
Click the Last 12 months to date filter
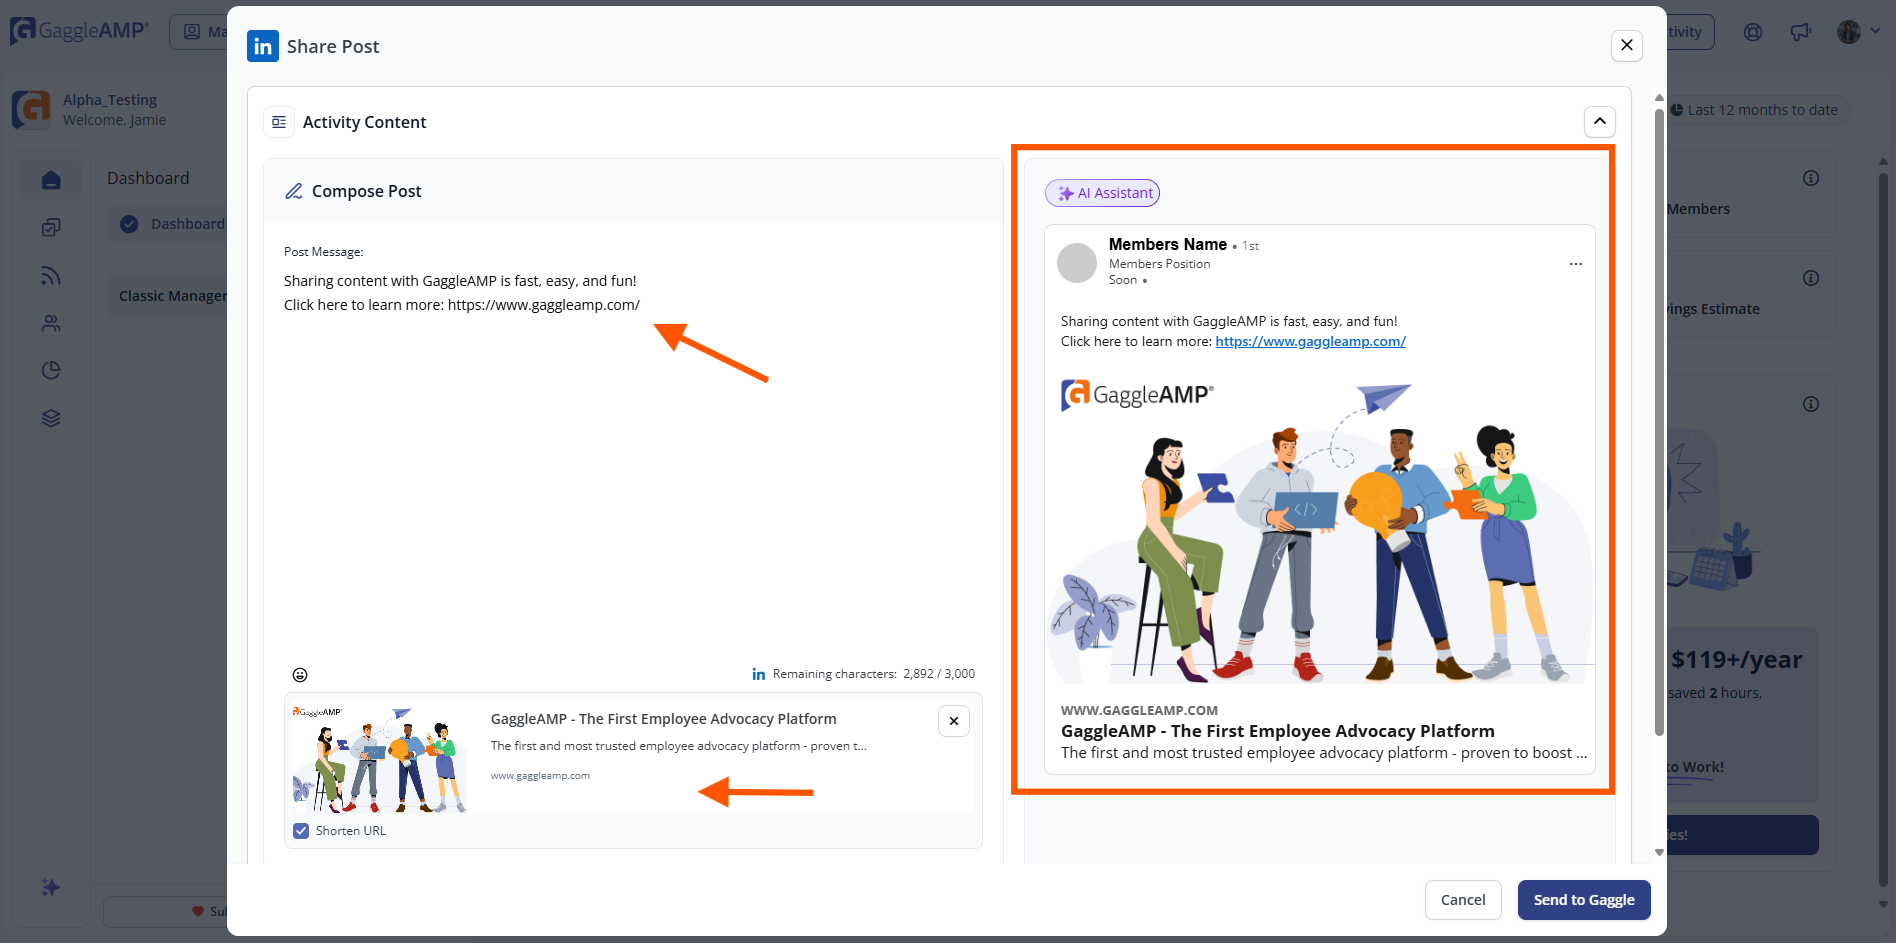coord(1754,110)
